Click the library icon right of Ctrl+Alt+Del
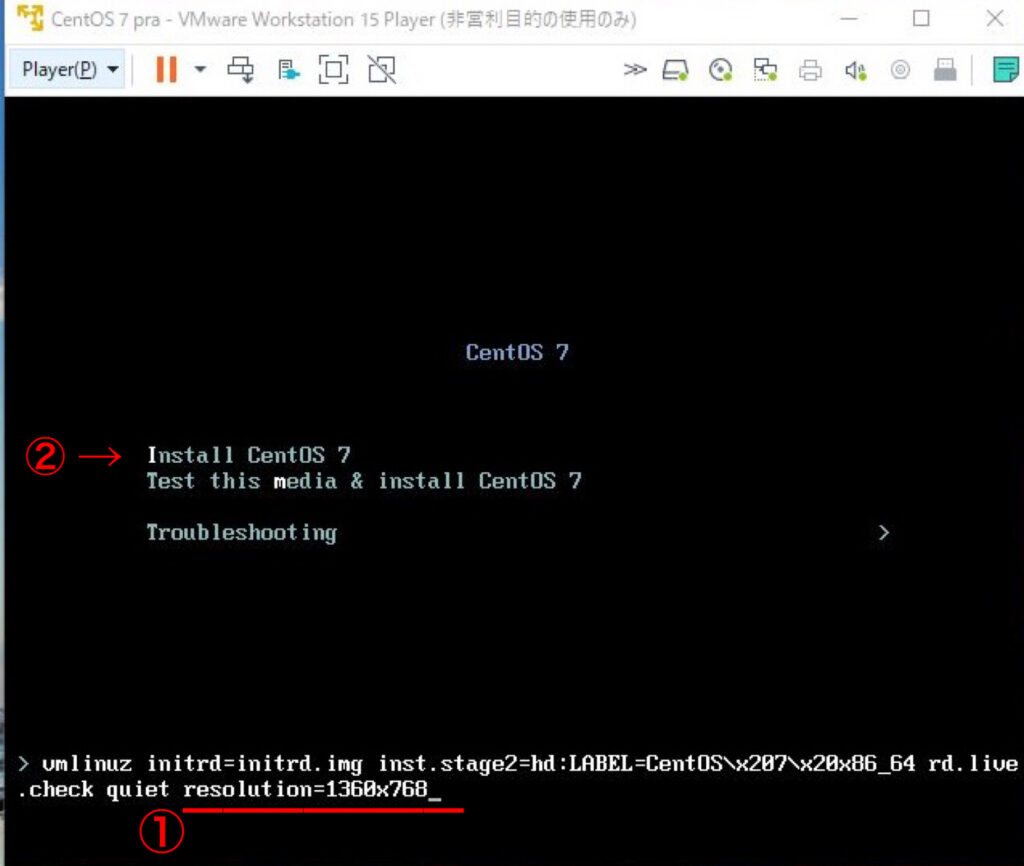1024x866 pixels. coord(288,70)
